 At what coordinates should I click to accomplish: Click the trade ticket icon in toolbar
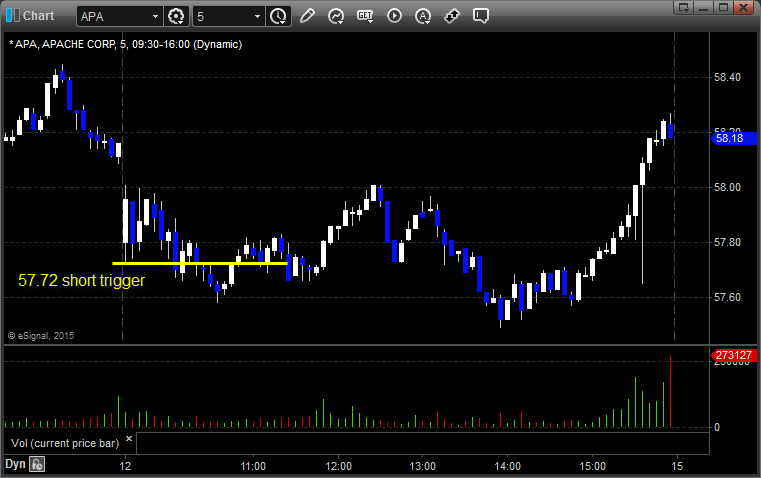click(x=452, y=16)
